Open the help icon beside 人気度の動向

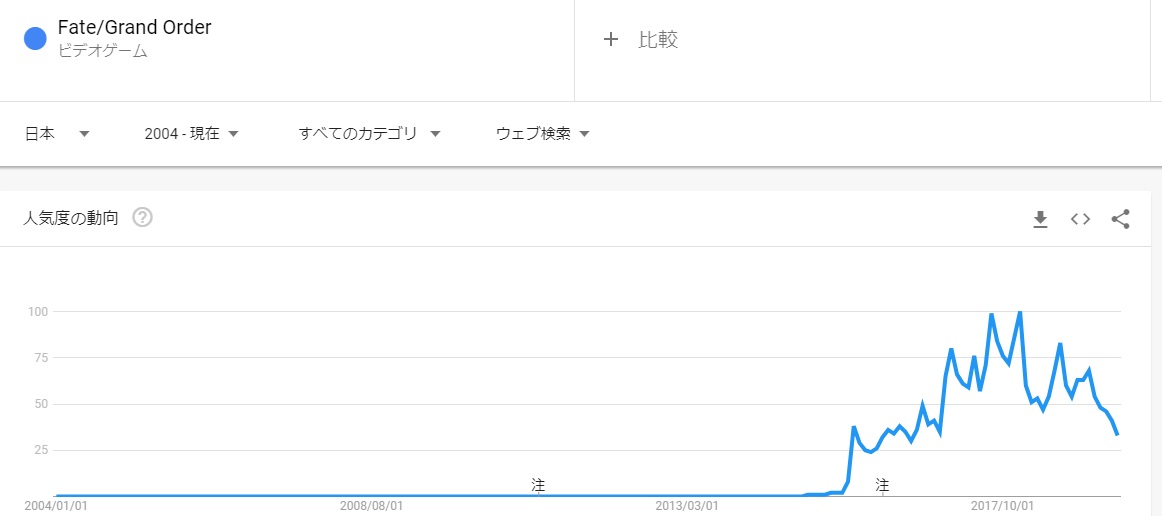(142, 217)
